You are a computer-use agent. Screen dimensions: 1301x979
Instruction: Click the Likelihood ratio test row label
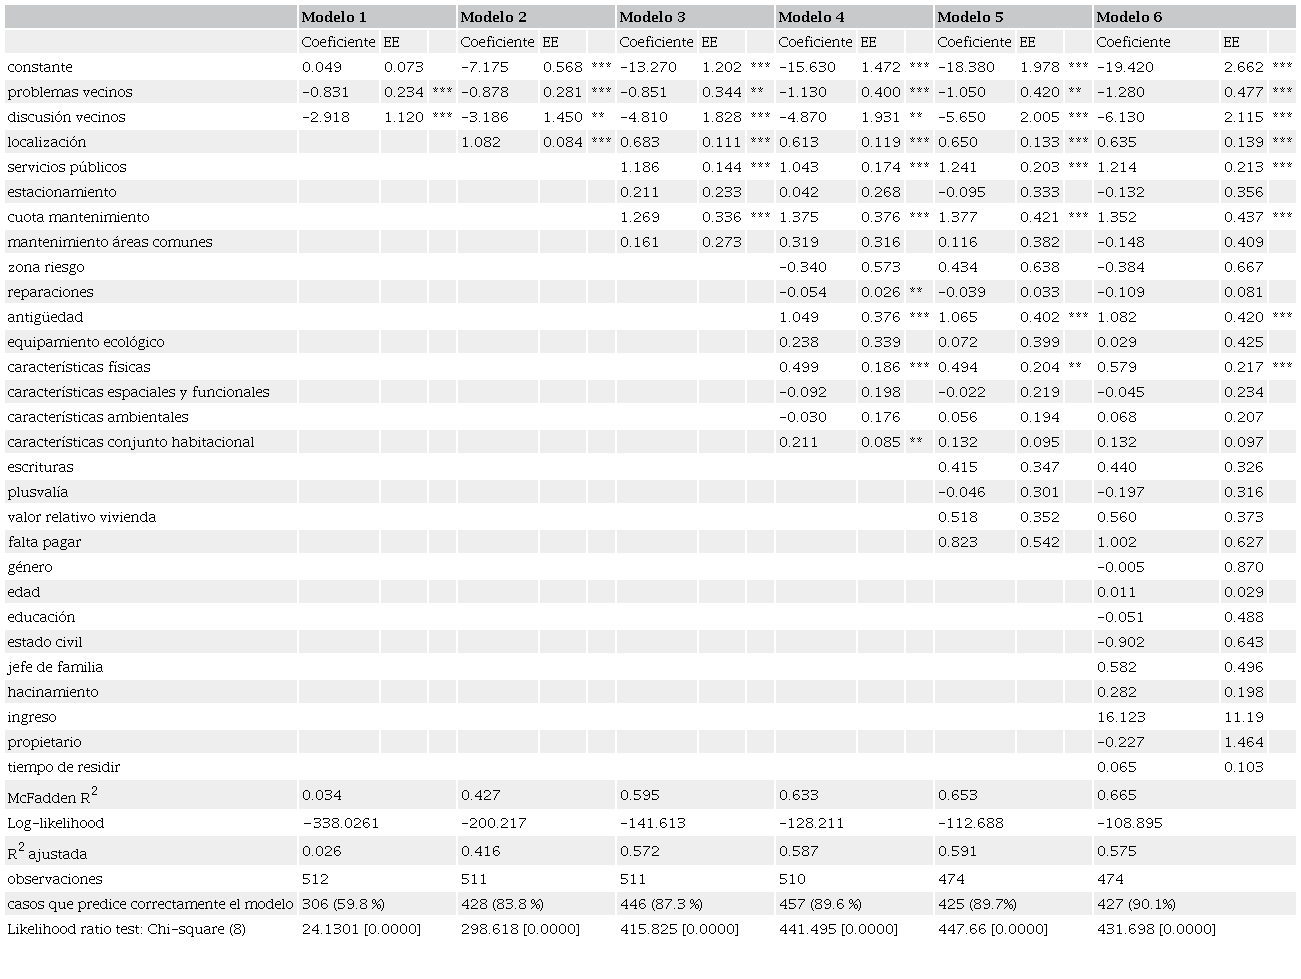[x=120, y=929]
